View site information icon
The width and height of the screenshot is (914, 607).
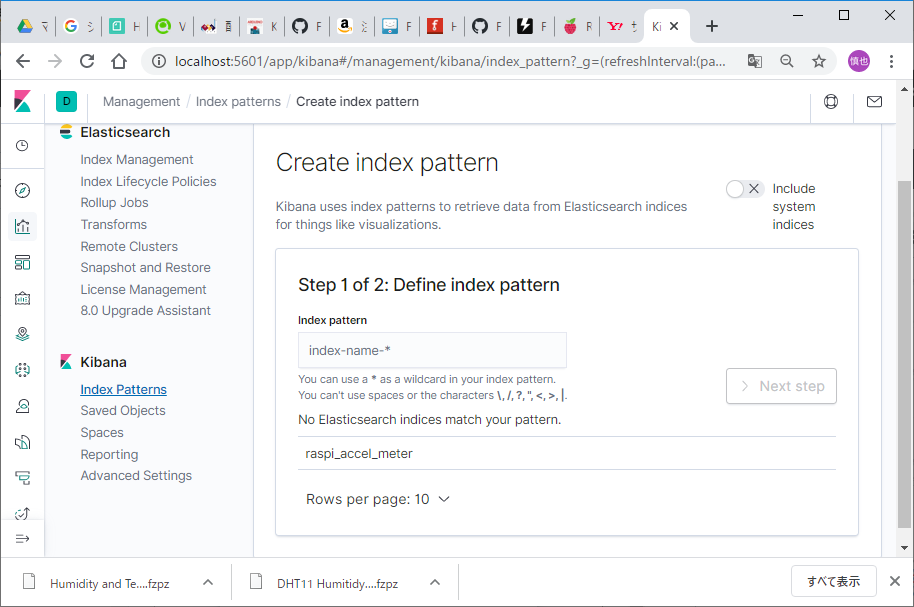[159, 61]
